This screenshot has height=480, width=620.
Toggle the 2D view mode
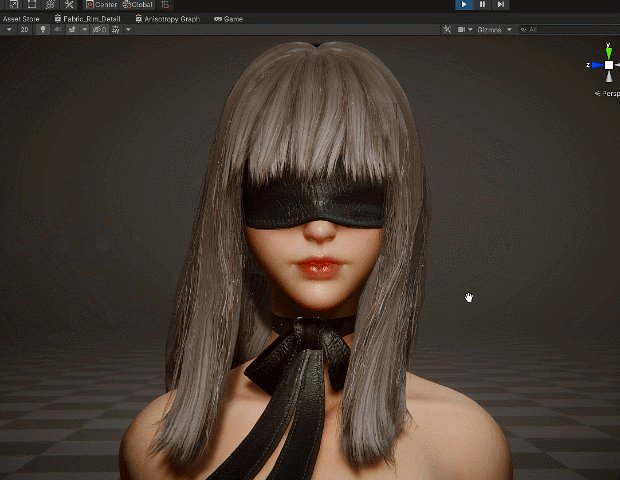[x=25, y=30]
